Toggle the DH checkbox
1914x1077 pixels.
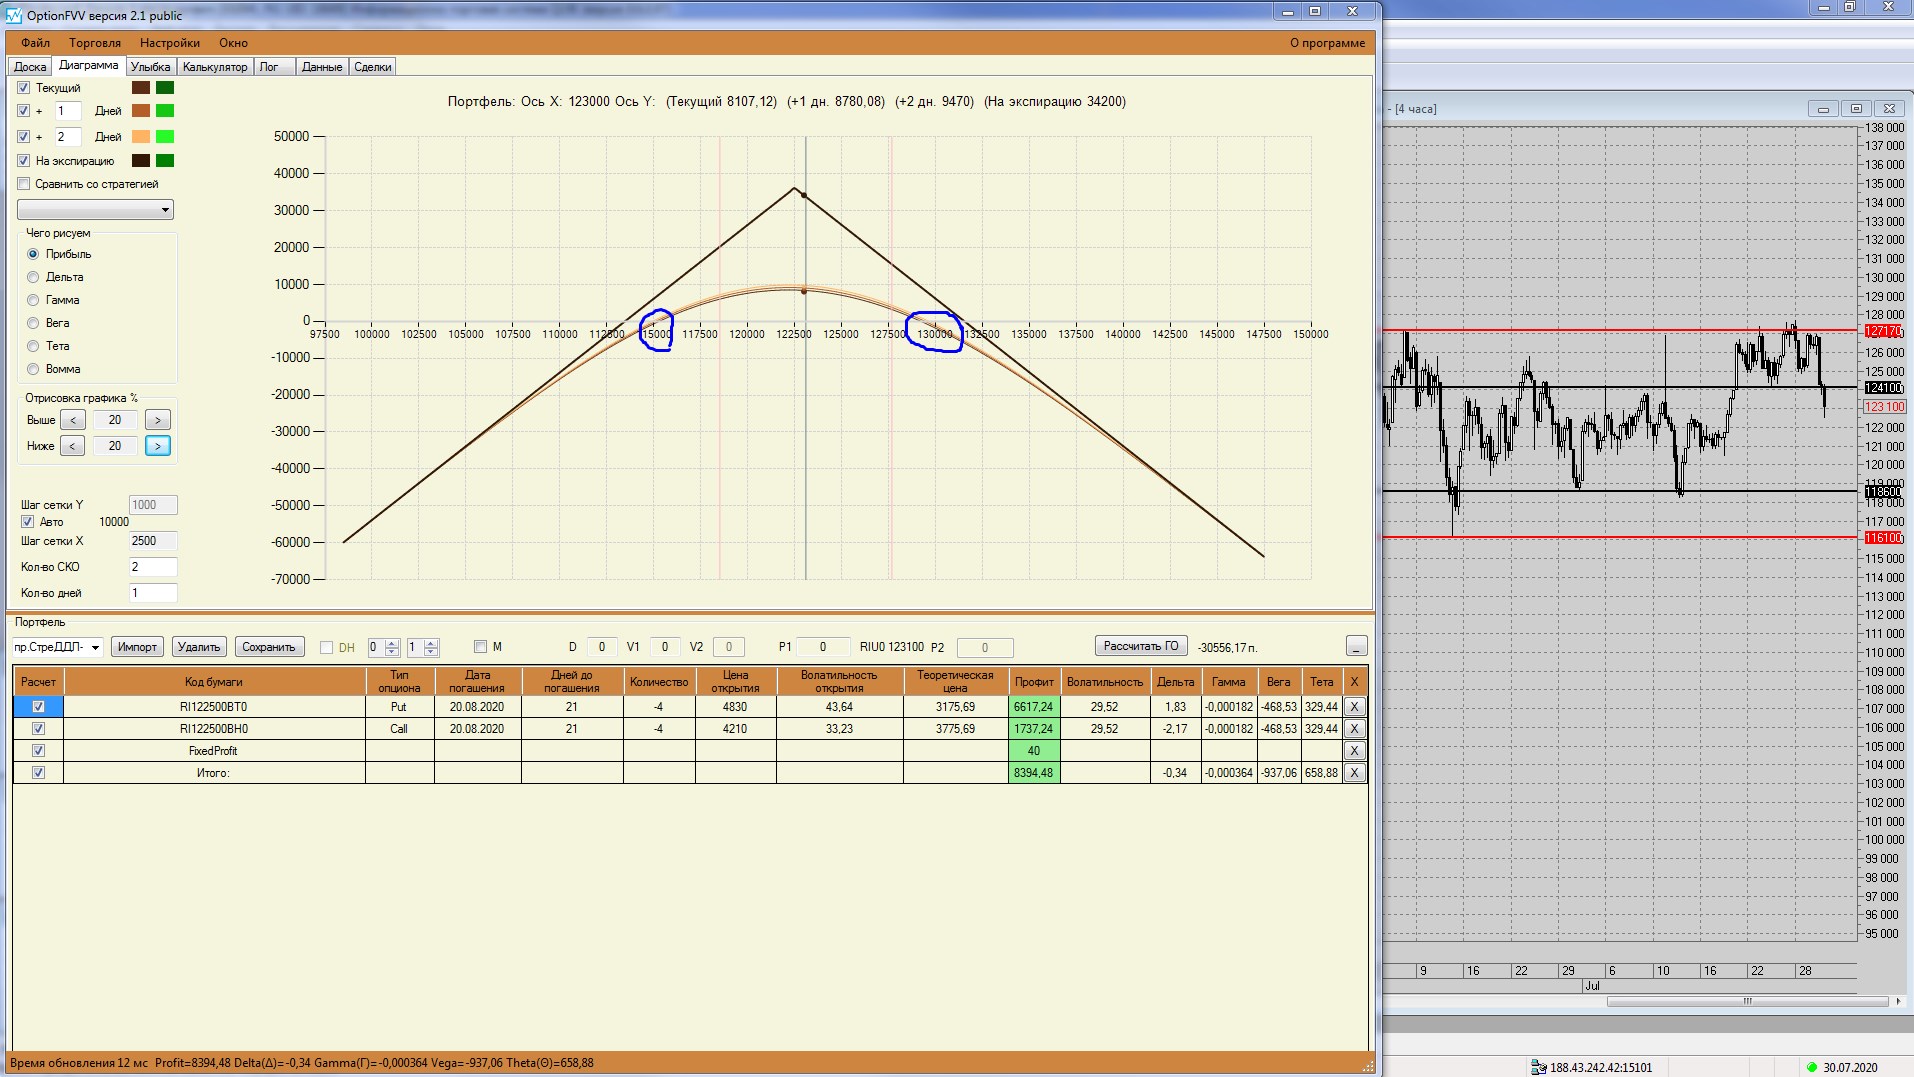pyautogui.click(x=326, y=648)
